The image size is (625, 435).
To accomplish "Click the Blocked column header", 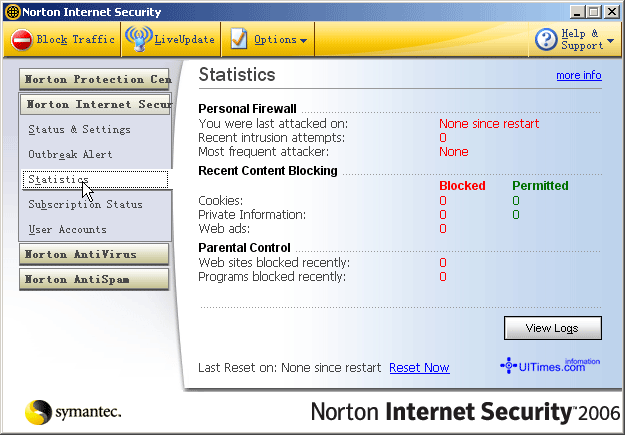I will (462, 186).
